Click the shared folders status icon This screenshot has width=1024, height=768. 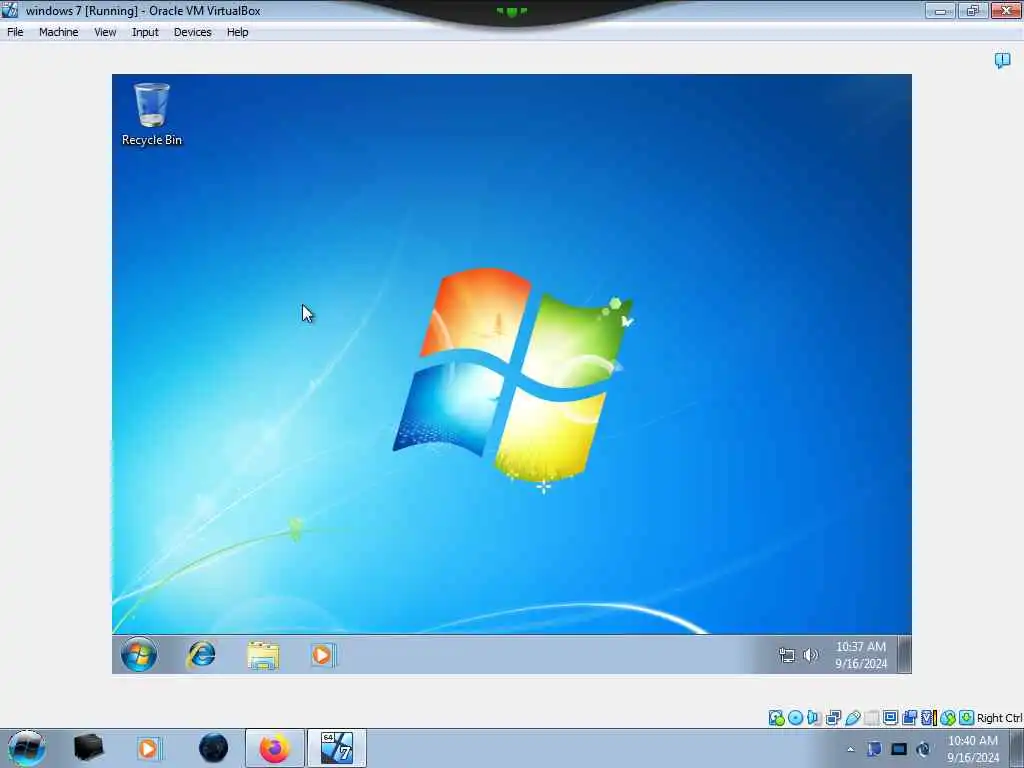tap(871, 718)
